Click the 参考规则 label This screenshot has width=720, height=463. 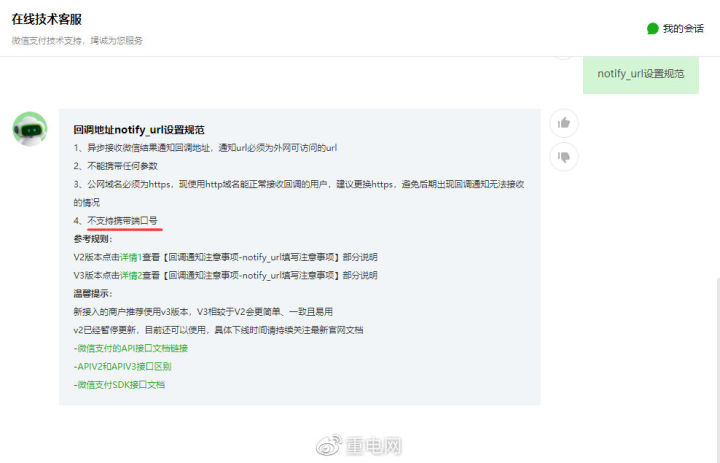tap(93, 239)
